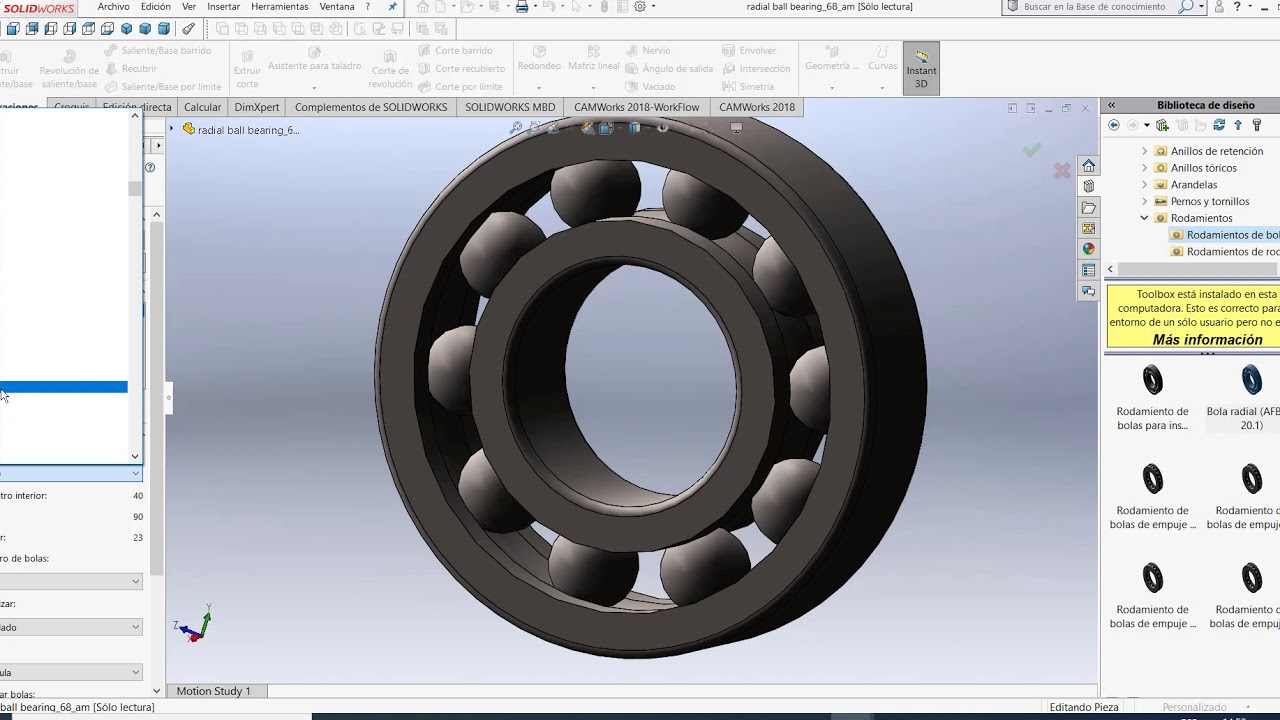Switch to the SOLIDWORKS MBD tab

click(510, 107)
